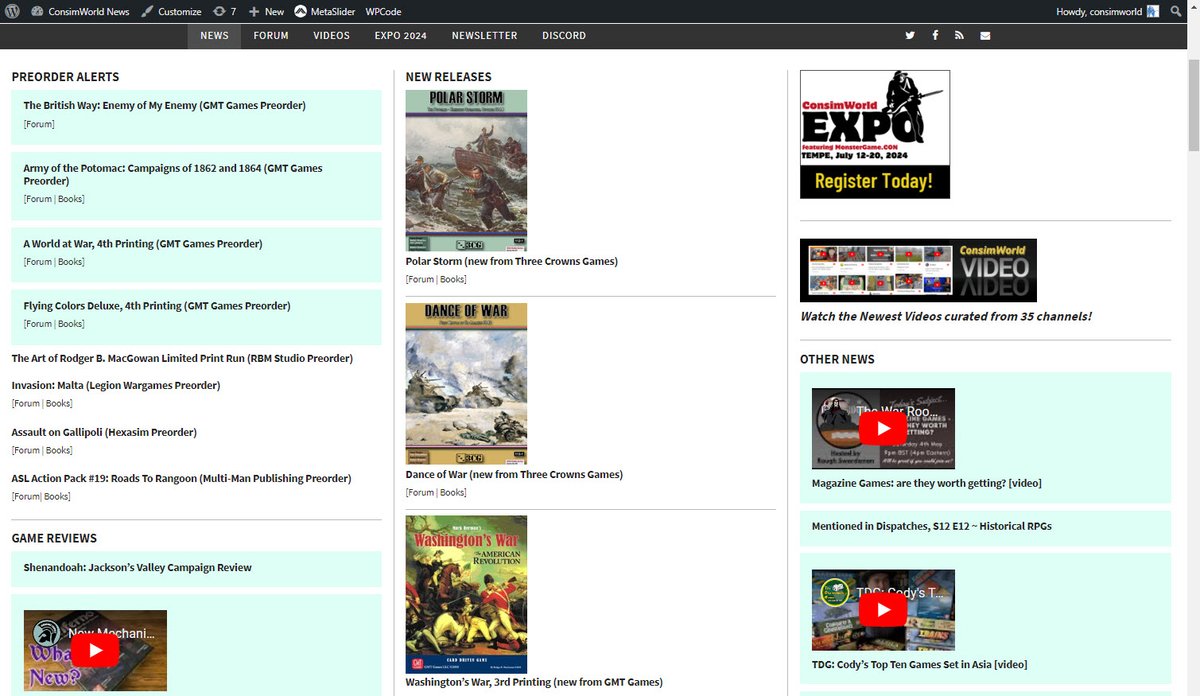Open the DISCORD navigation tab

[x=564, y=35]
